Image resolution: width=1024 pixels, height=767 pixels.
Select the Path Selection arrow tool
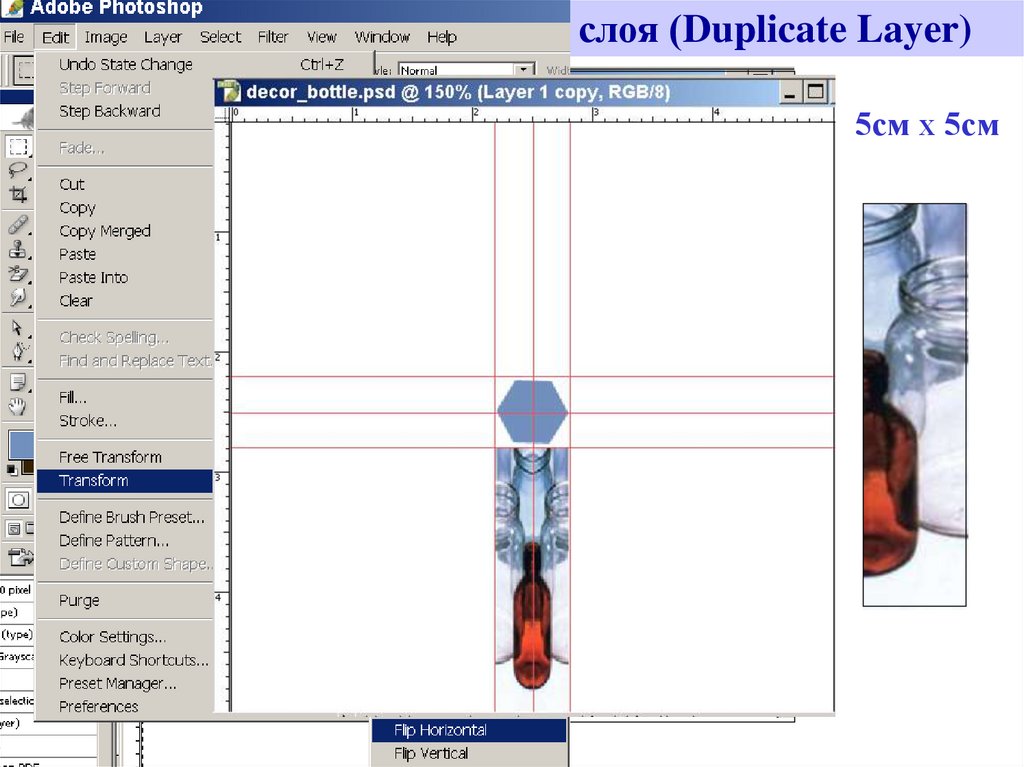(18, 327)
